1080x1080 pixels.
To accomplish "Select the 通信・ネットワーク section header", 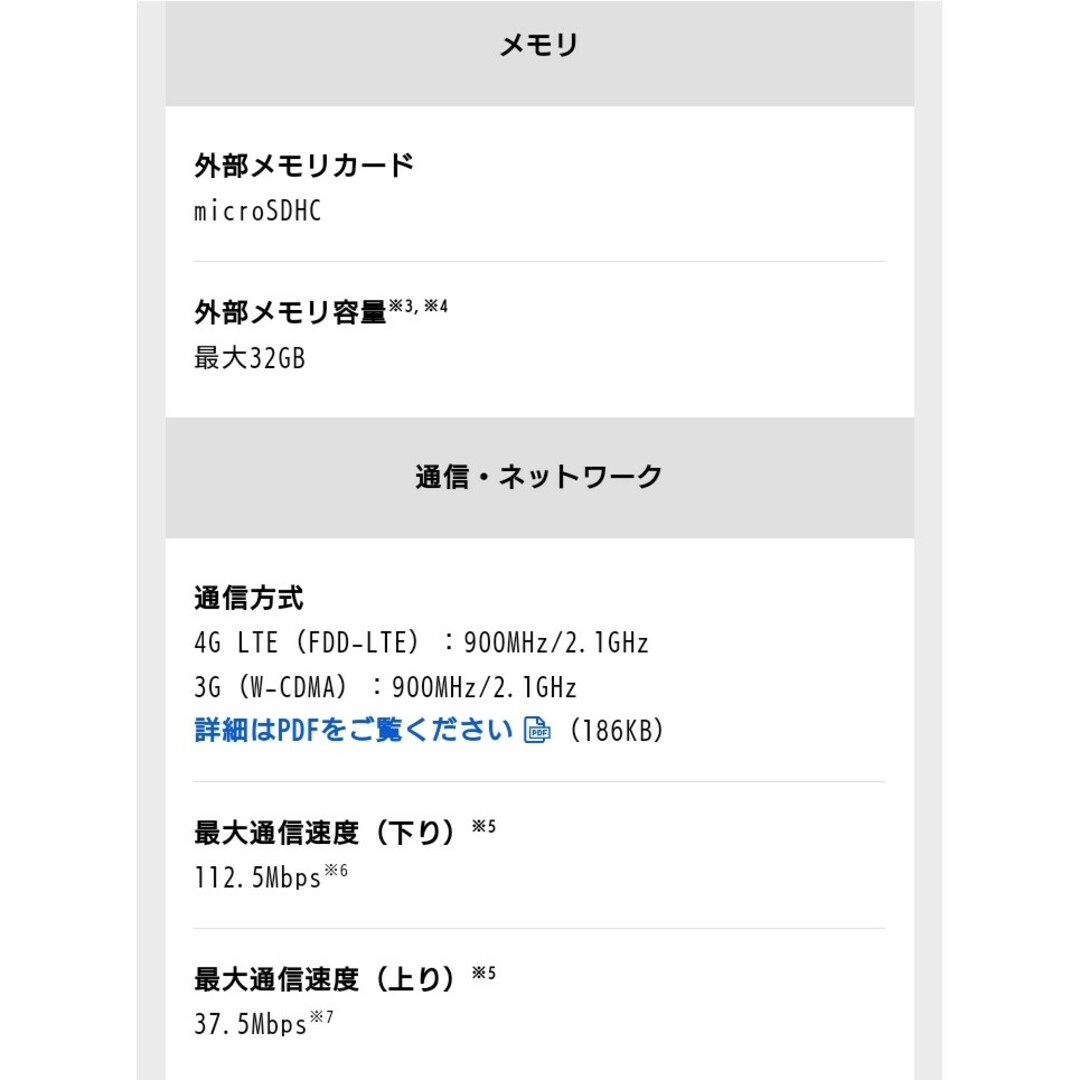I will coord(539,477).
